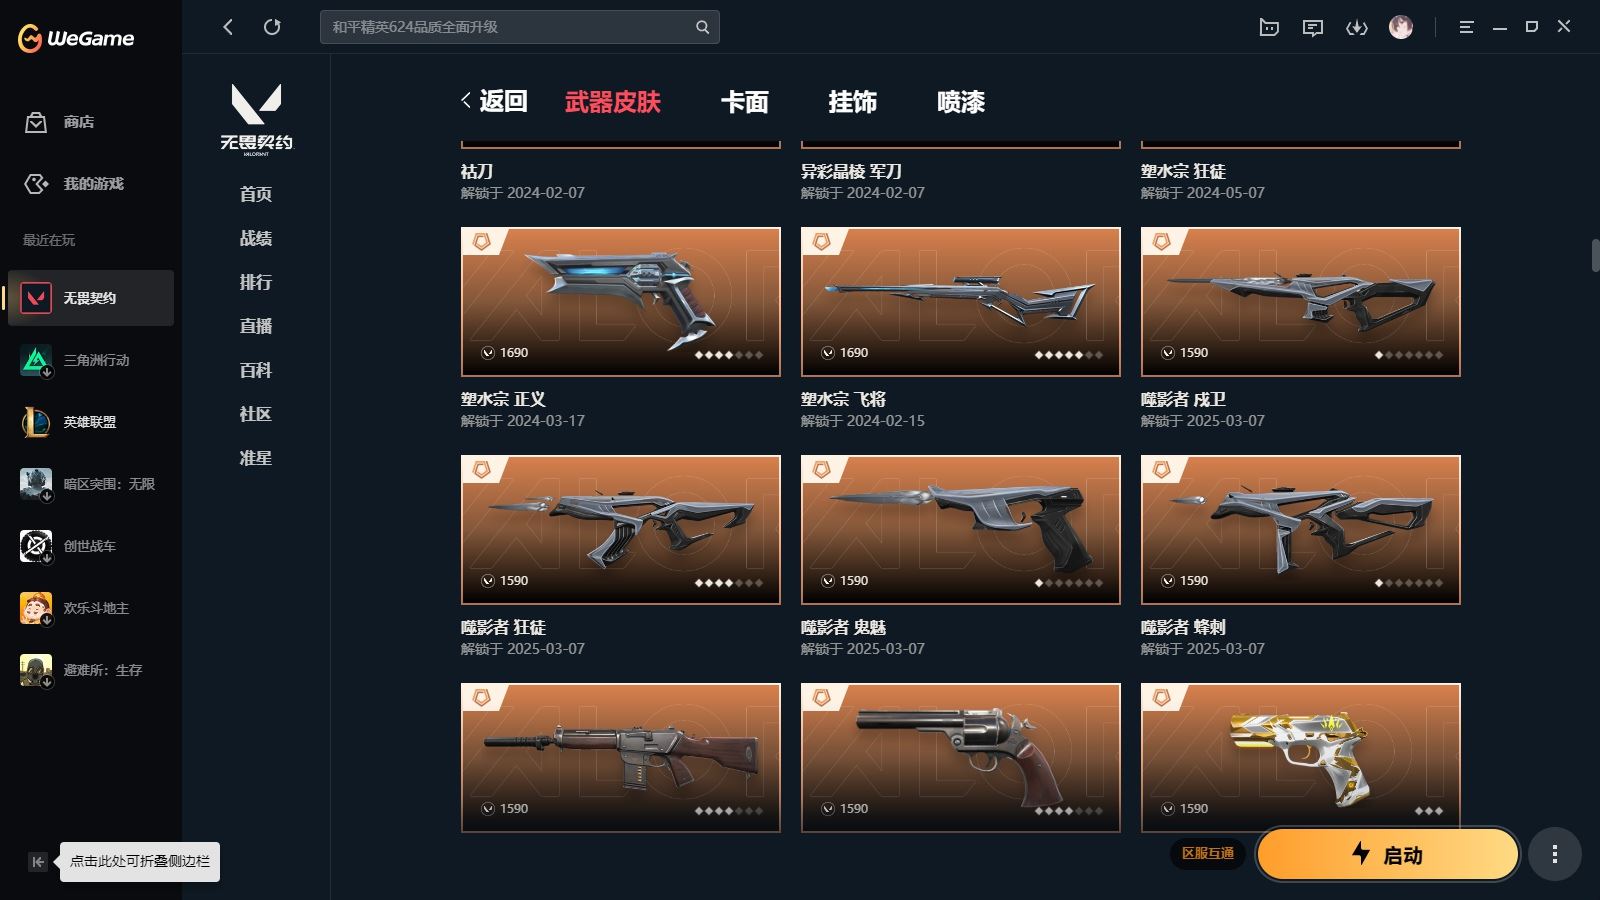Image resolution: width=1600 pixels, height=900 pixels.
Task: Click the 区服互通 label button
Action: coord(1208,854)
